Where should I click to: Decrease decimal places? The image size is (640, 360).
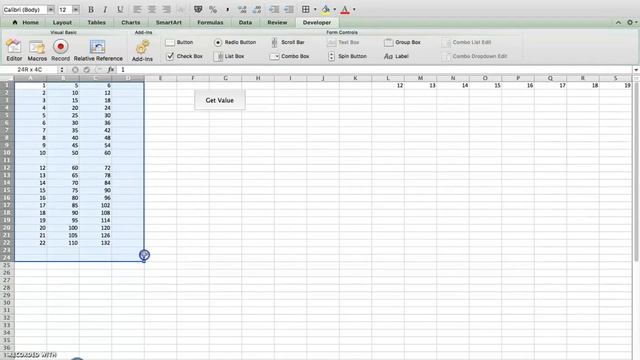[257, 9]
